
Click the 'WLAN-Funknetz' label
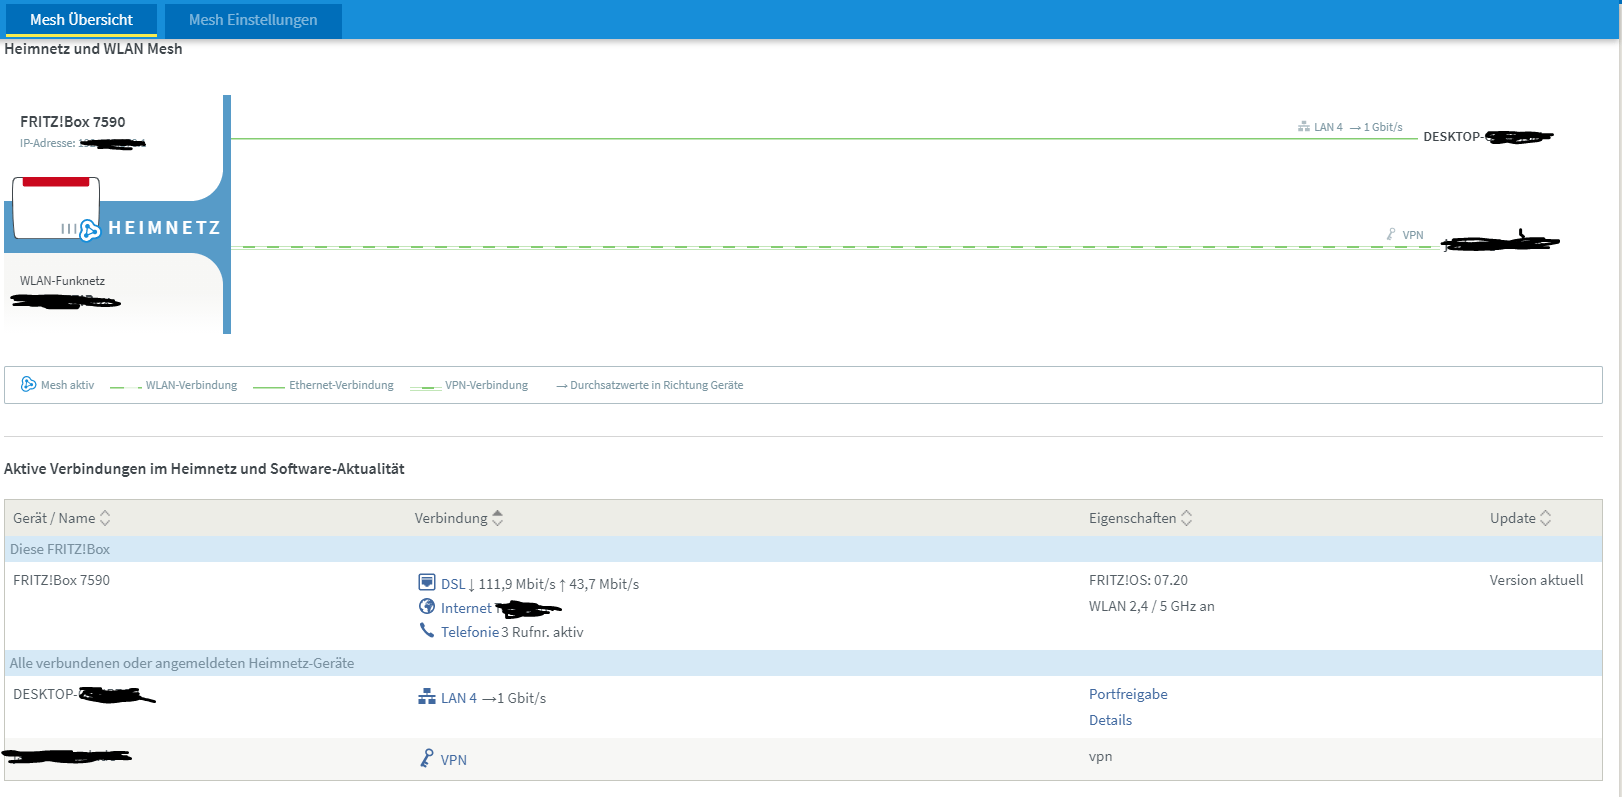(62, 281)
